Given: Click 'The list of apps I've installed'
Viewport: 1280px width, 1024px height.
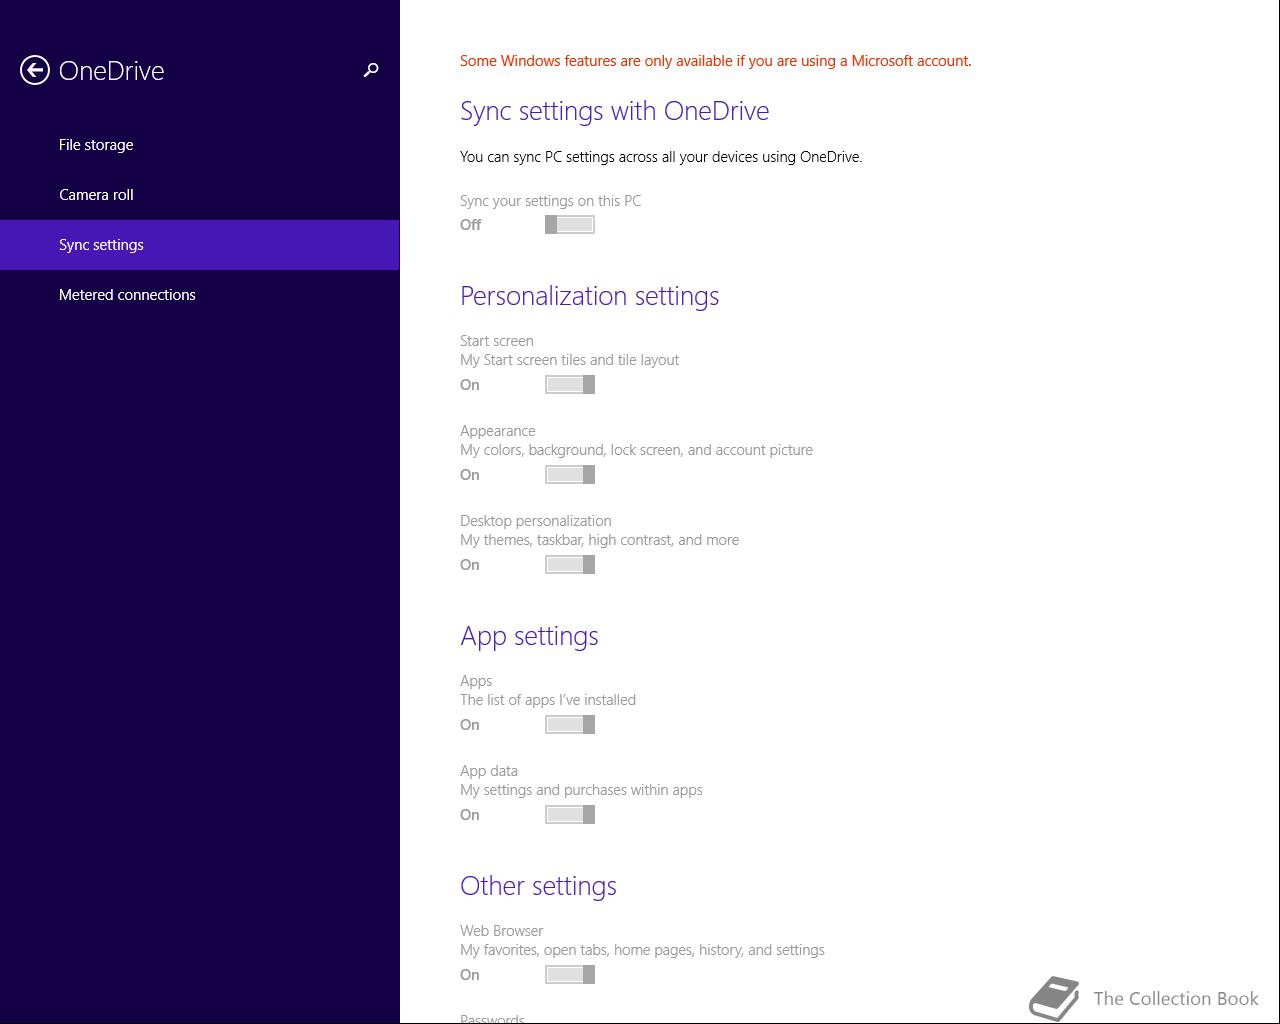Looking at the screenshot, I should (548, 700).
